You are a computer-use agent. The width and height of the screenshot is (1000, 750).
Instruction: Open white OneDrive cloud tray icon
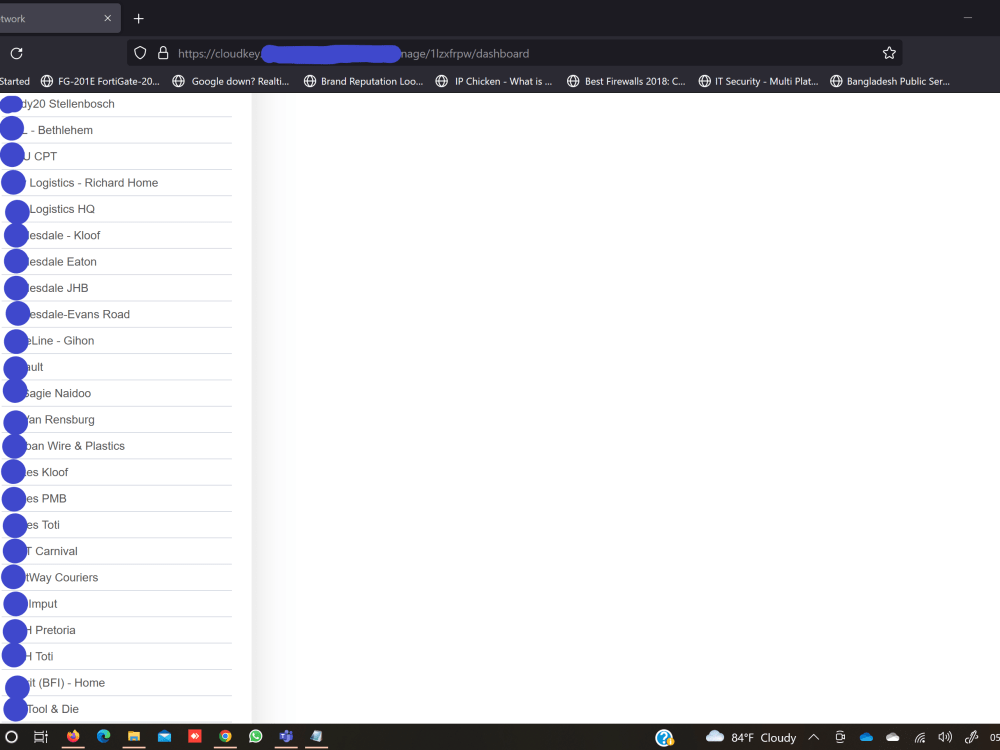click(x=893, y=737)
